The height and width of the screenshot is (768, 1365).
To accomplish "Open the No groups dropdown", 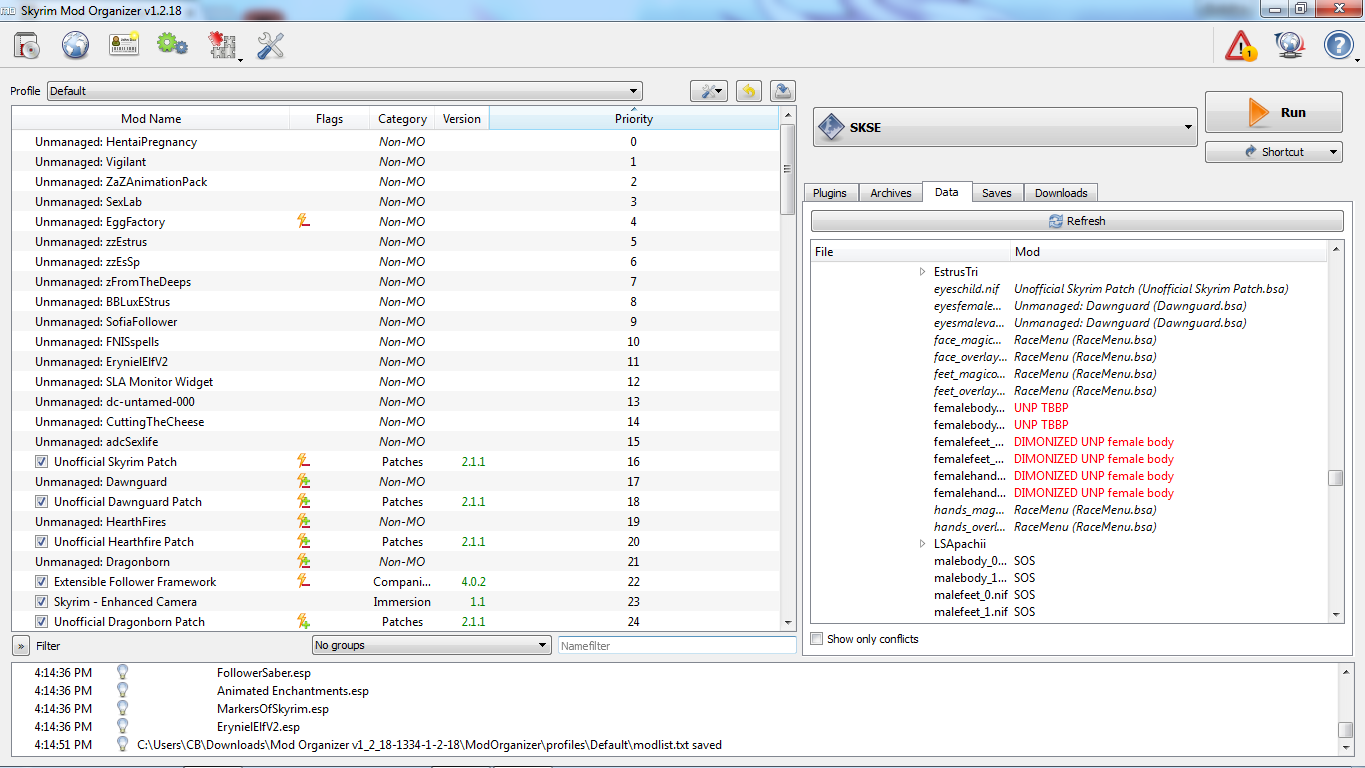I will (432, 646).
